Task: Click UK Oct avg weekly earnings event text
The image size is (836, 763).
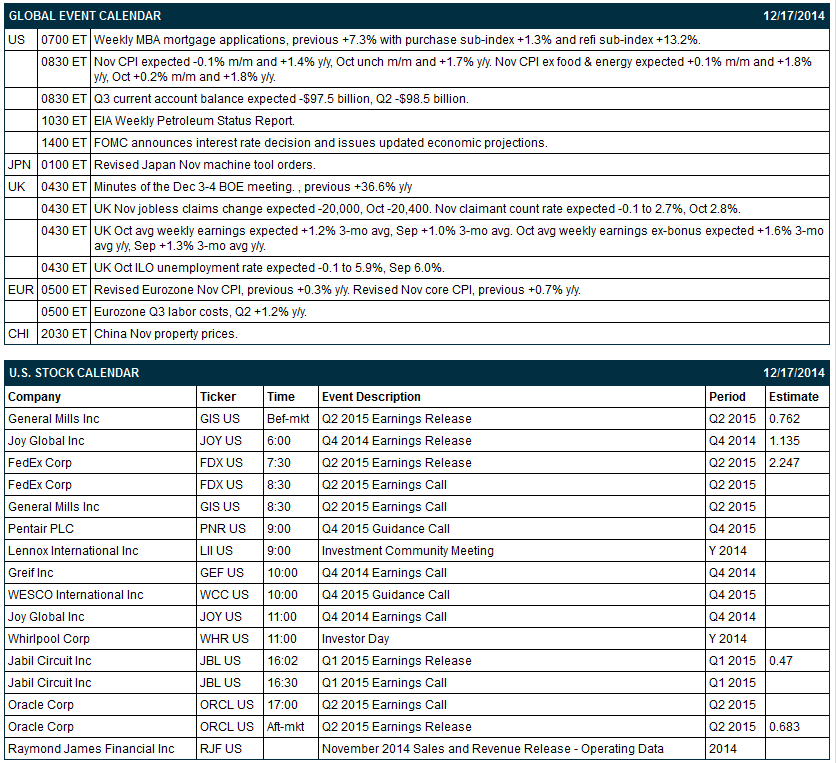Action: tap(459, 238)
